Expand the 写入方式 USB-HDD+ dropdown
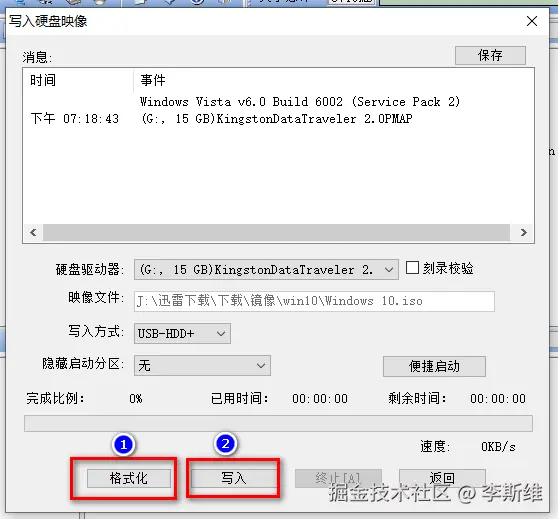 point(182,334)
